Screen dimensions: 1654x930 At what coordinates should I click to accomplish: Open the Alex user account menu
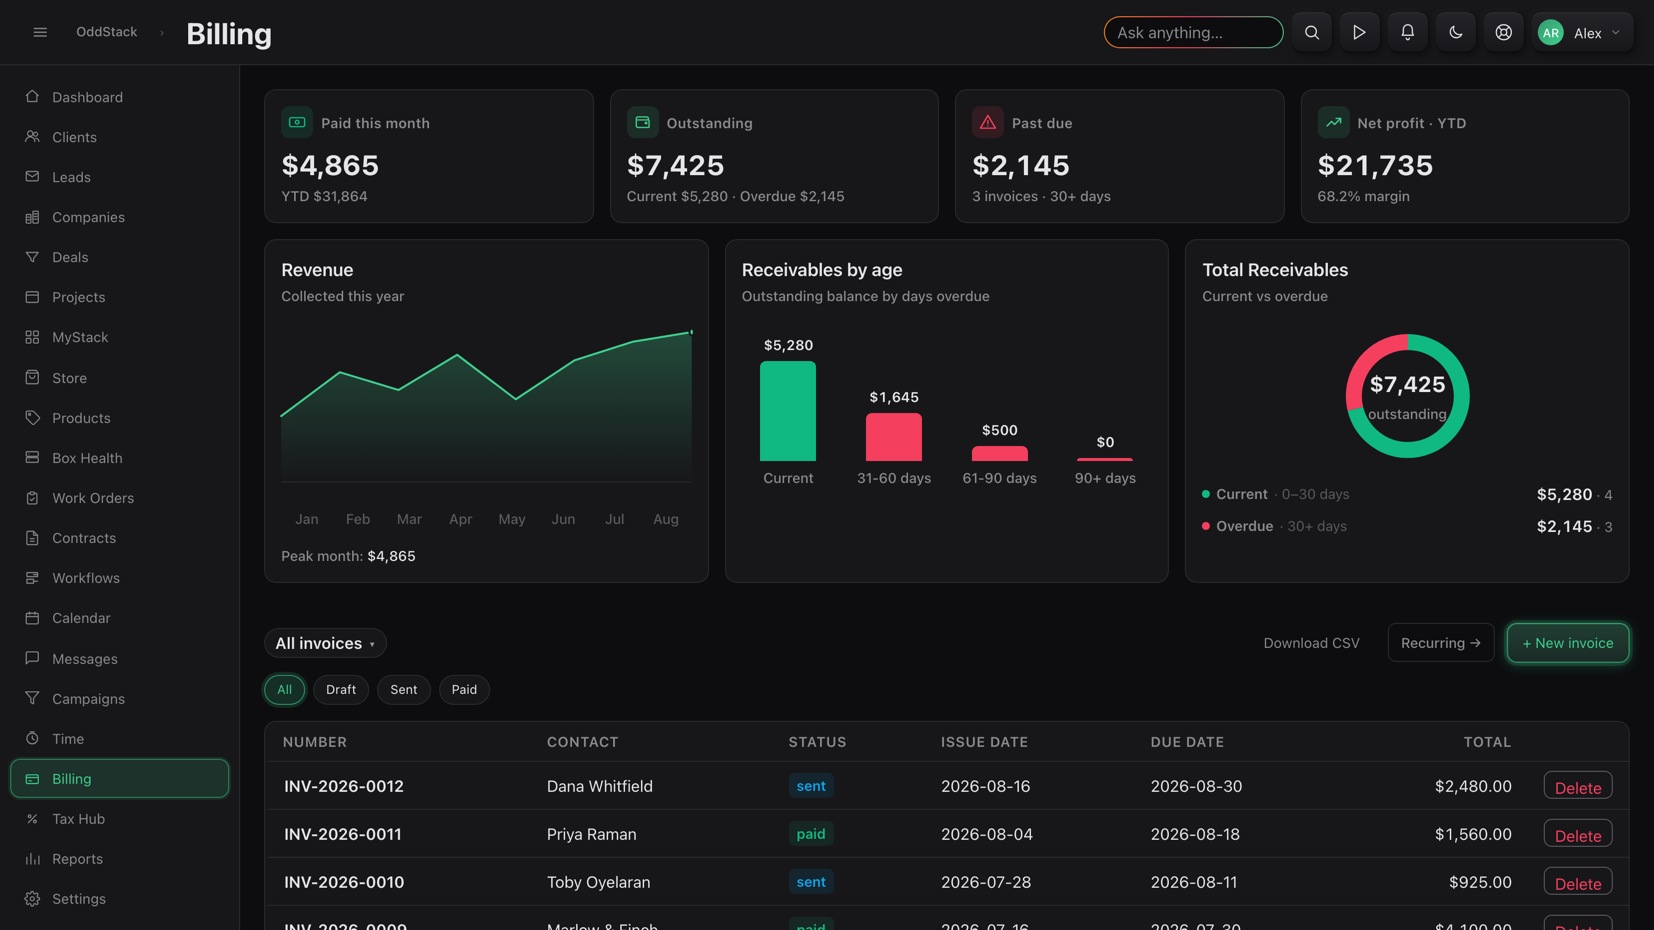tap(1582, 32)
